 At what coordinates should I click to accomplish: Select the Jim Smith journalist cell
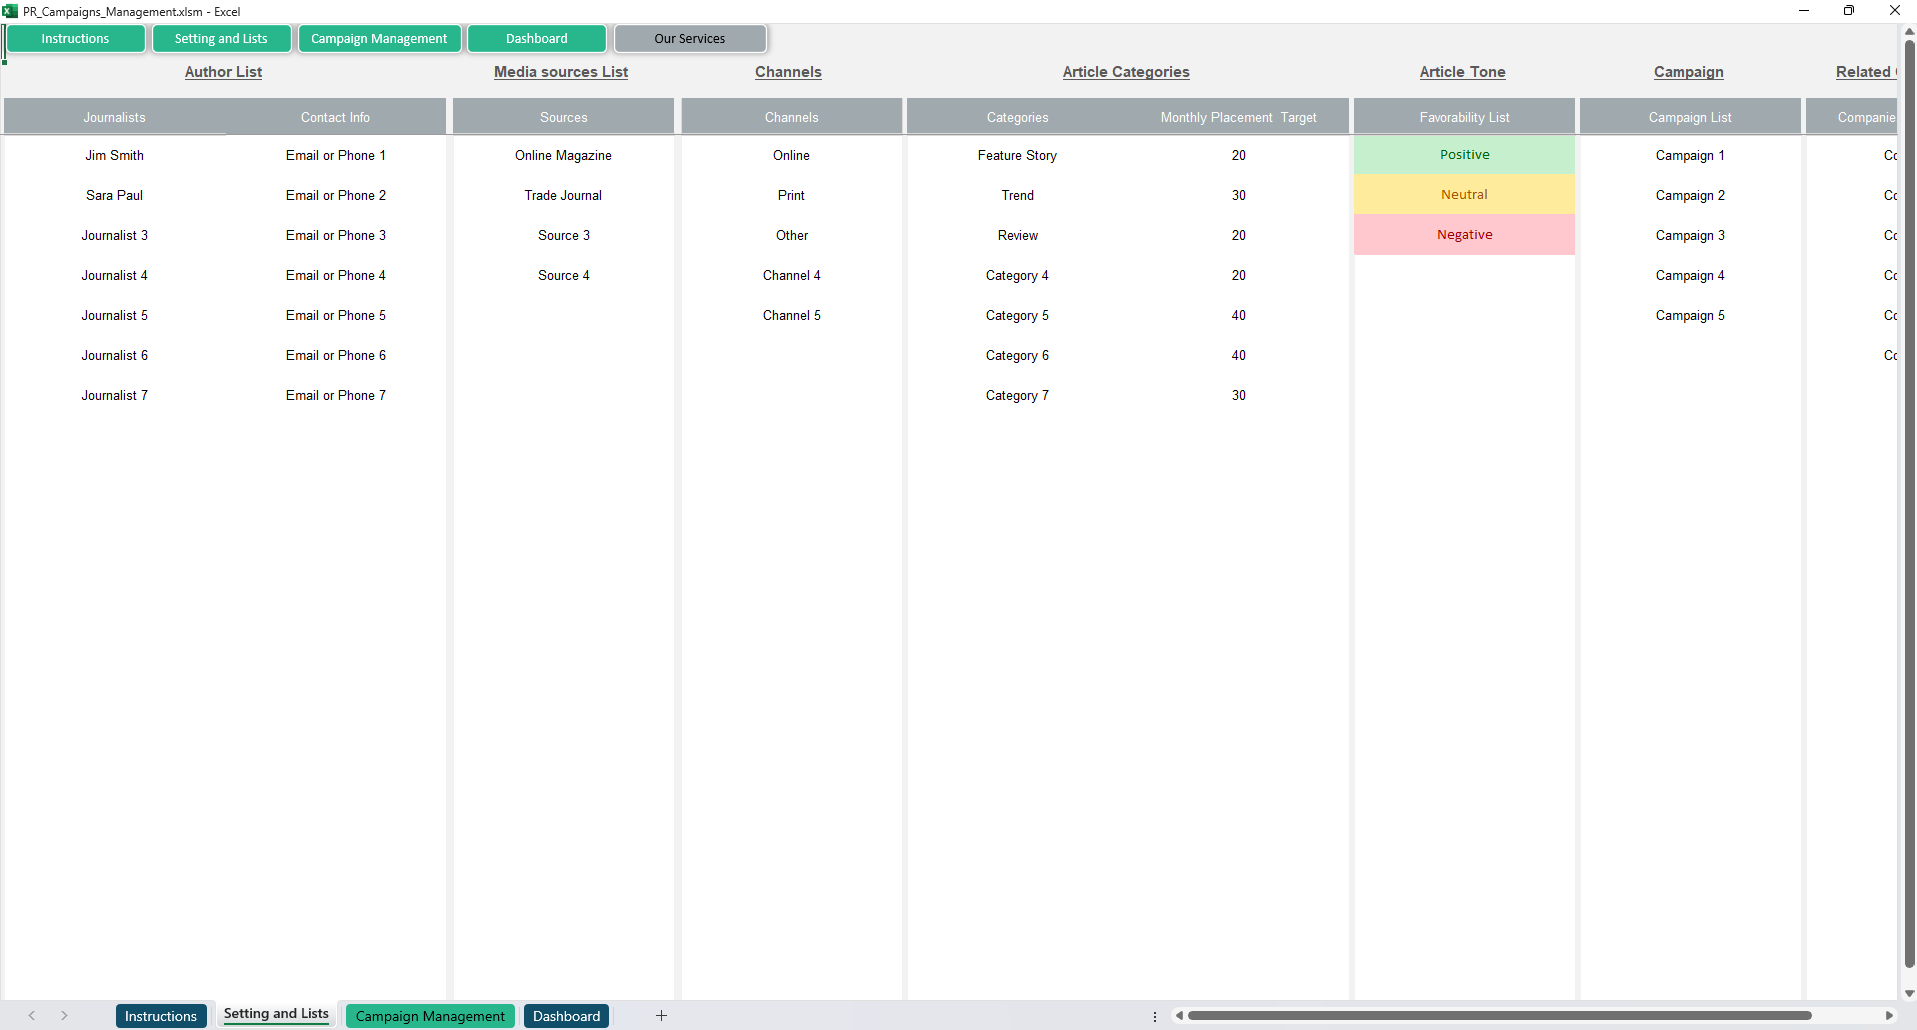tap(115, 156)
